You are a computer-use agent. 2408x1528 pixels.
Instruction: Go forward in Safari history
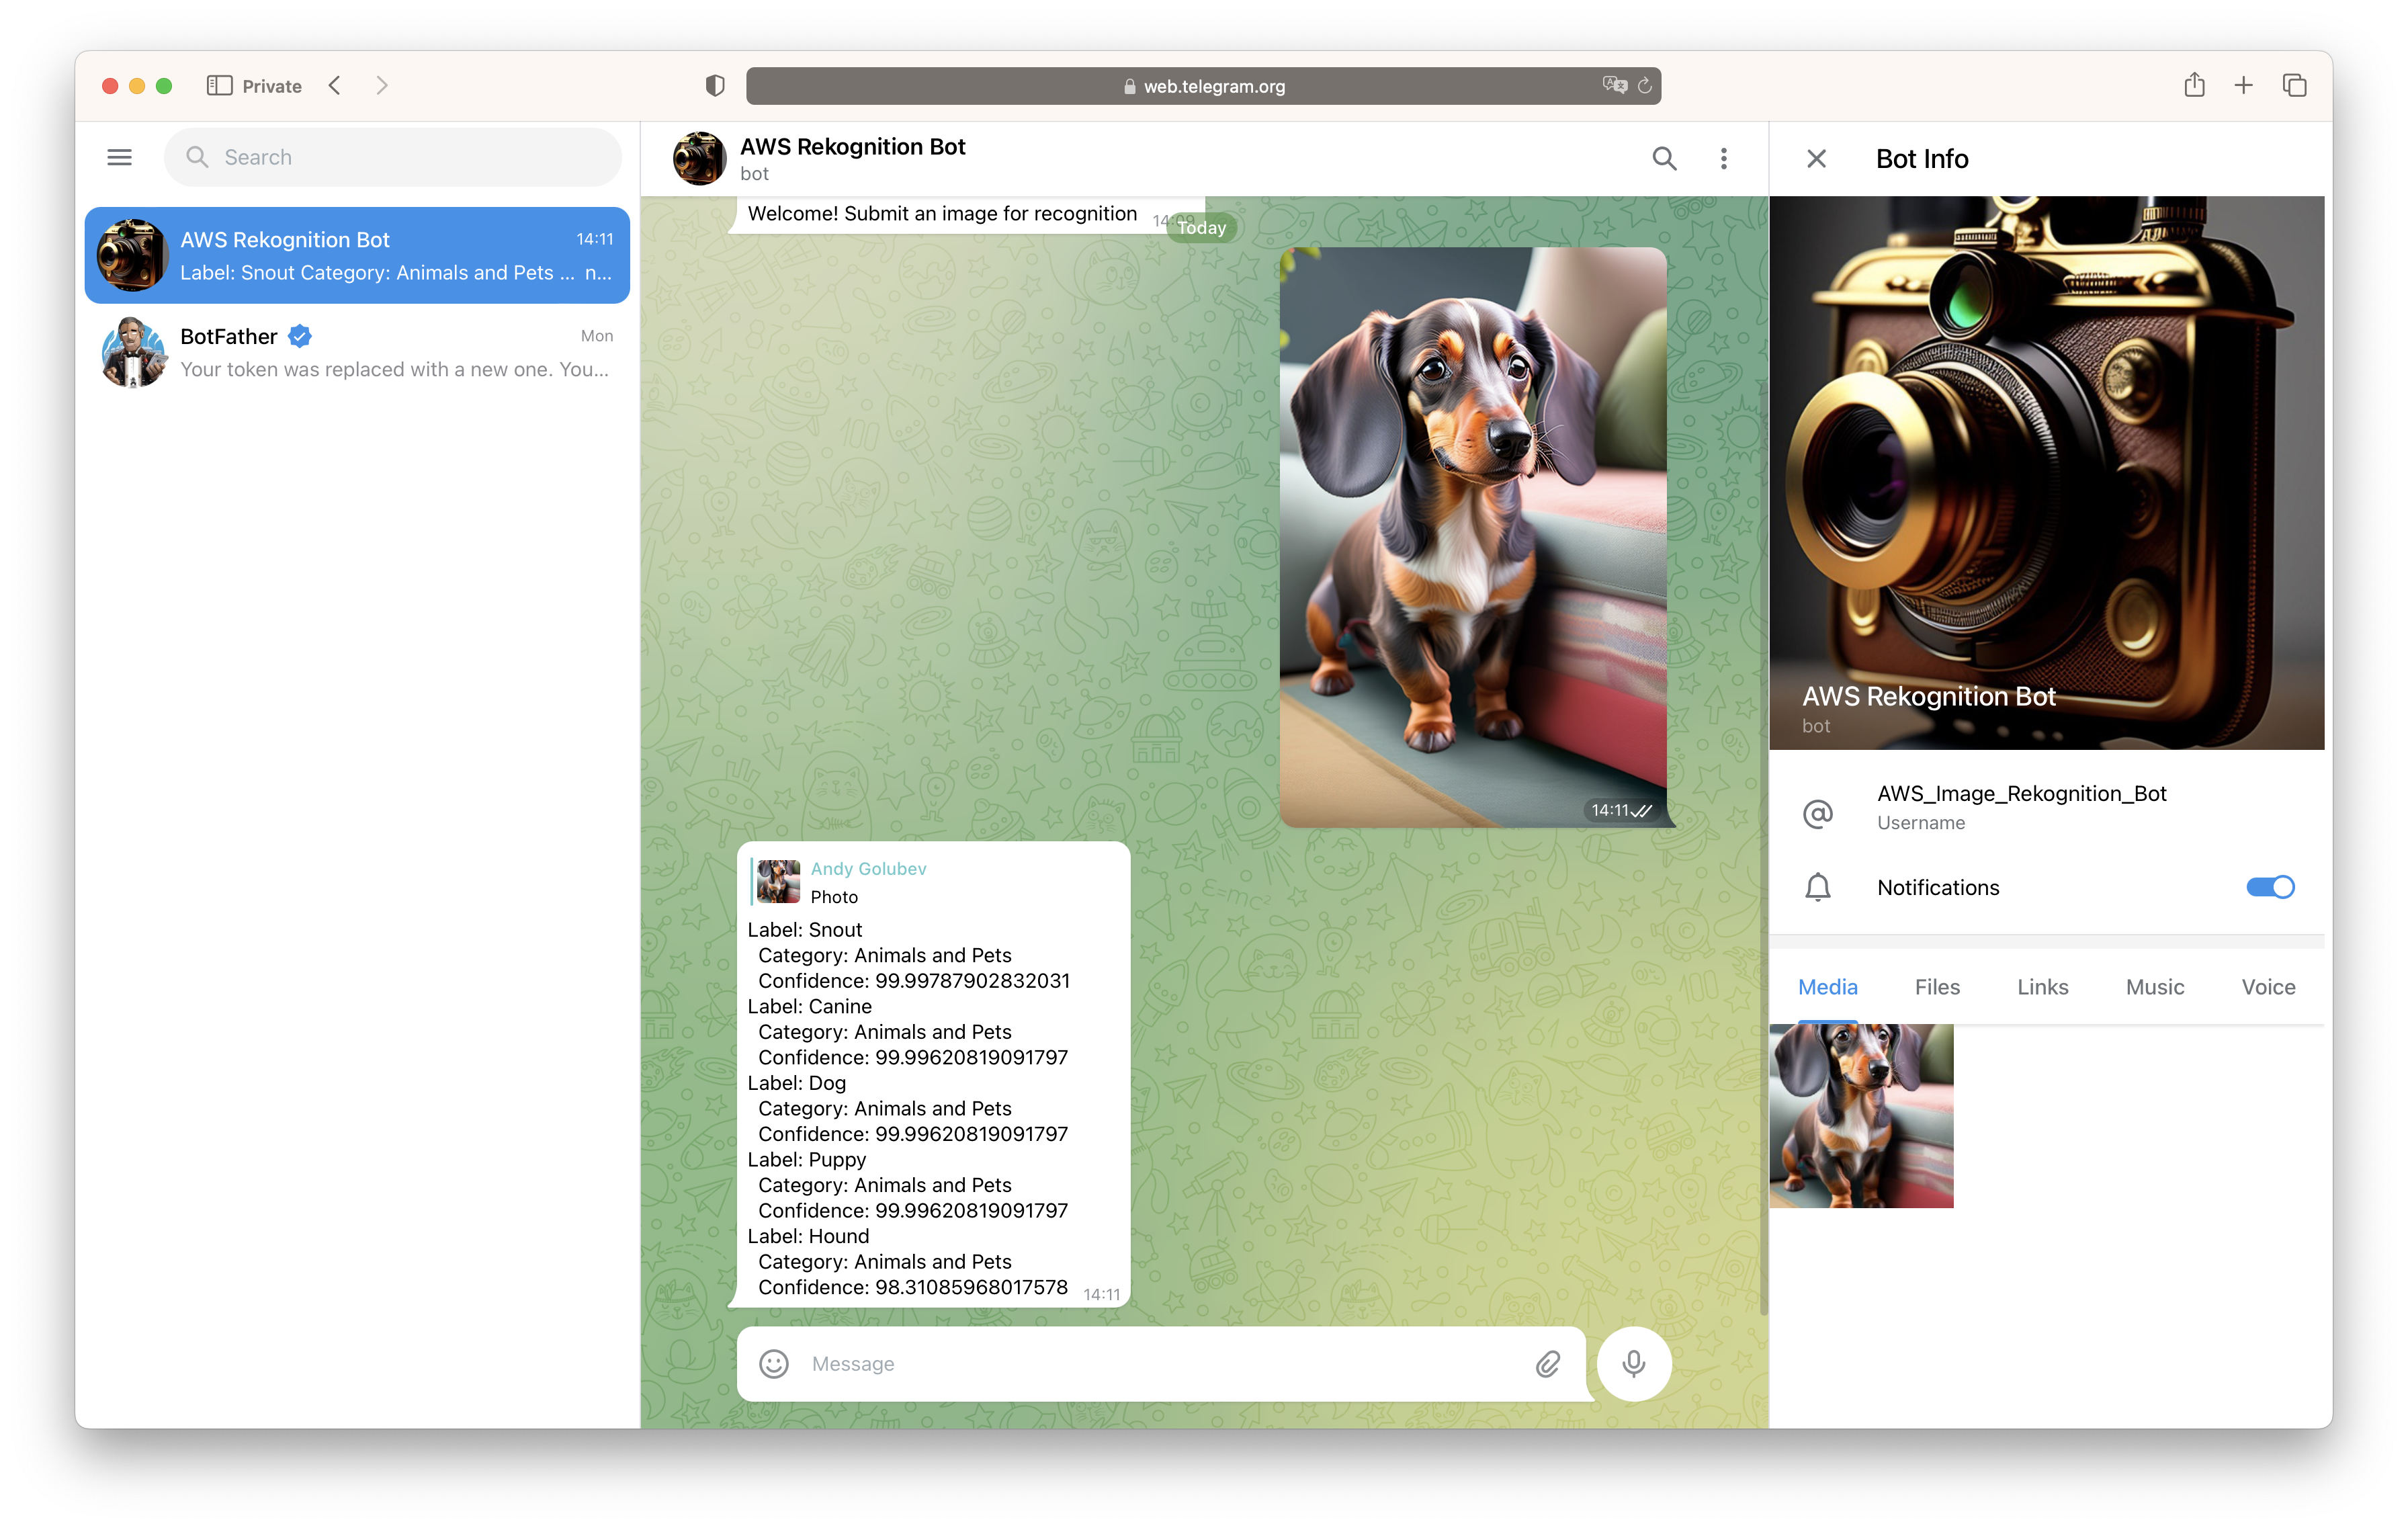pos(382,85)
